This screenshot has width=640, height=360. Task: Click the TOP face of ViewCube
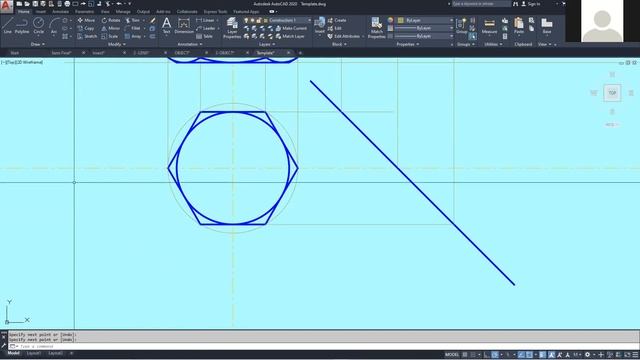[x=612, y=93]
